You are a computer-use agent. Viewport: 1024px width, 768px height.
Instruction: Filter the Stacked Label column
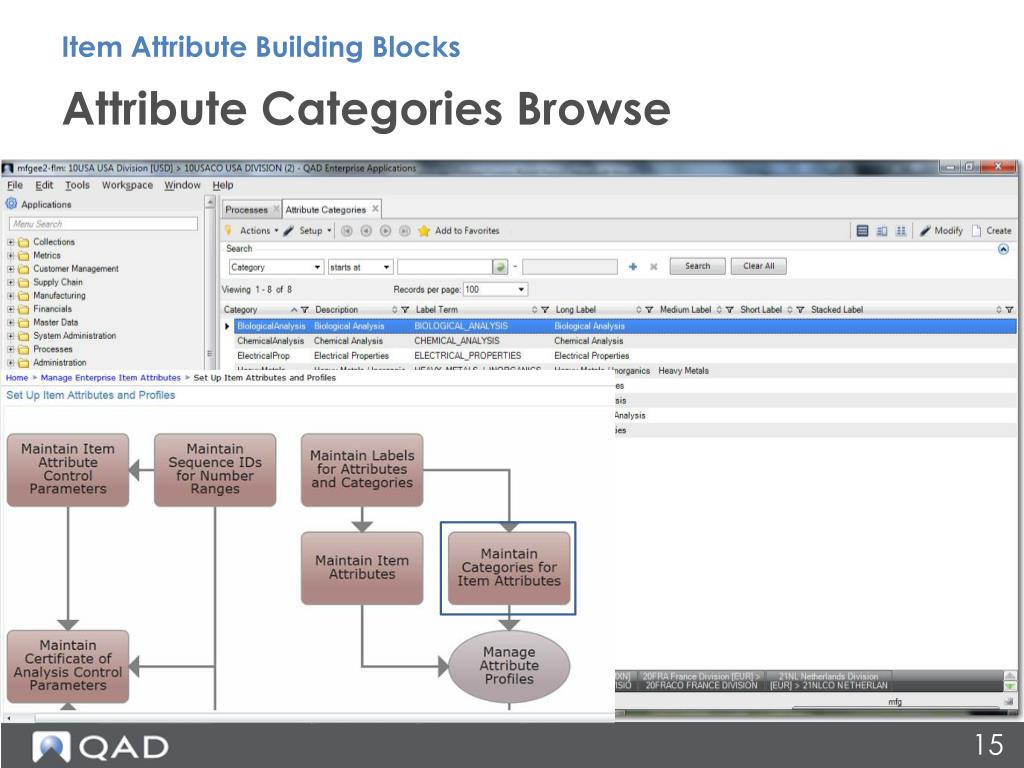click(x=1009, y=310)
